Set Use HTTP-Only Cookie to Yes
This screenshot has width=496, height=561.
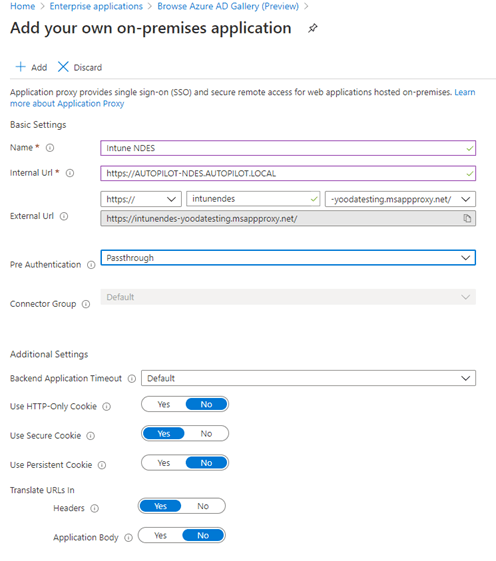pyautogui.click(x=164, y=404)
